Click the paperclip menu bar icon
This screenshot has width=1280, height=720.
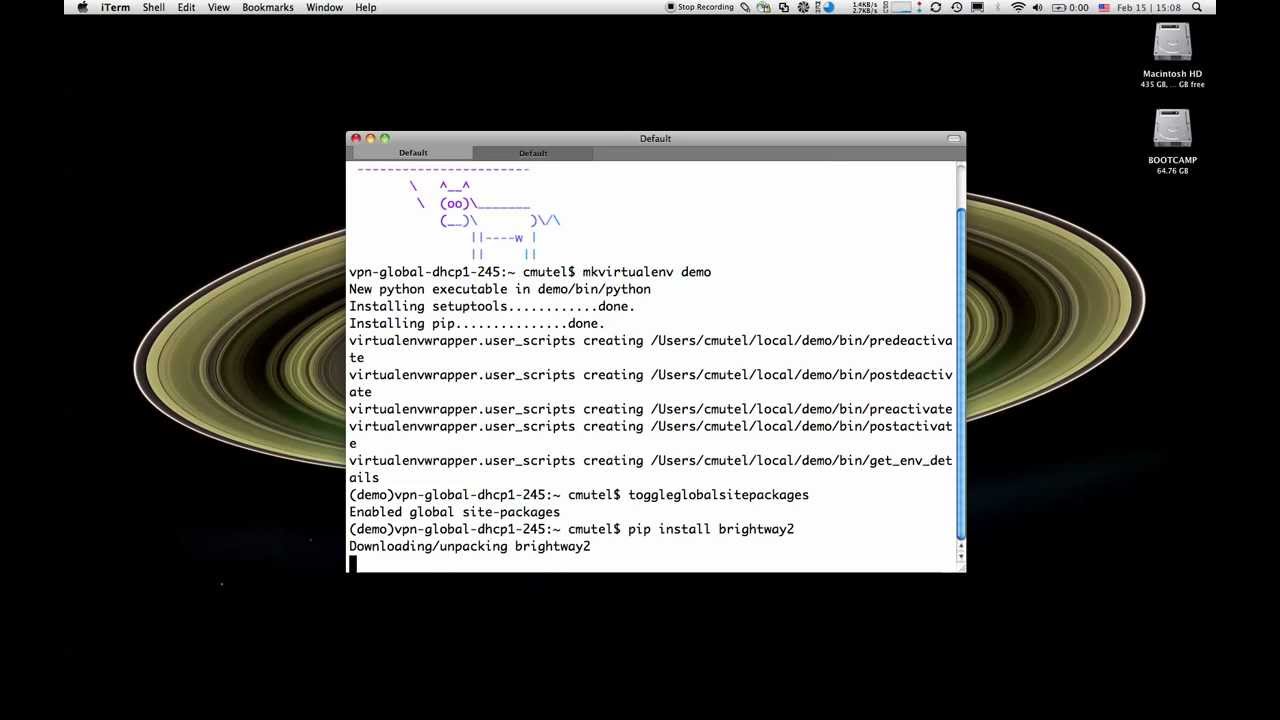pyautogui.click(x=745, y=7)
